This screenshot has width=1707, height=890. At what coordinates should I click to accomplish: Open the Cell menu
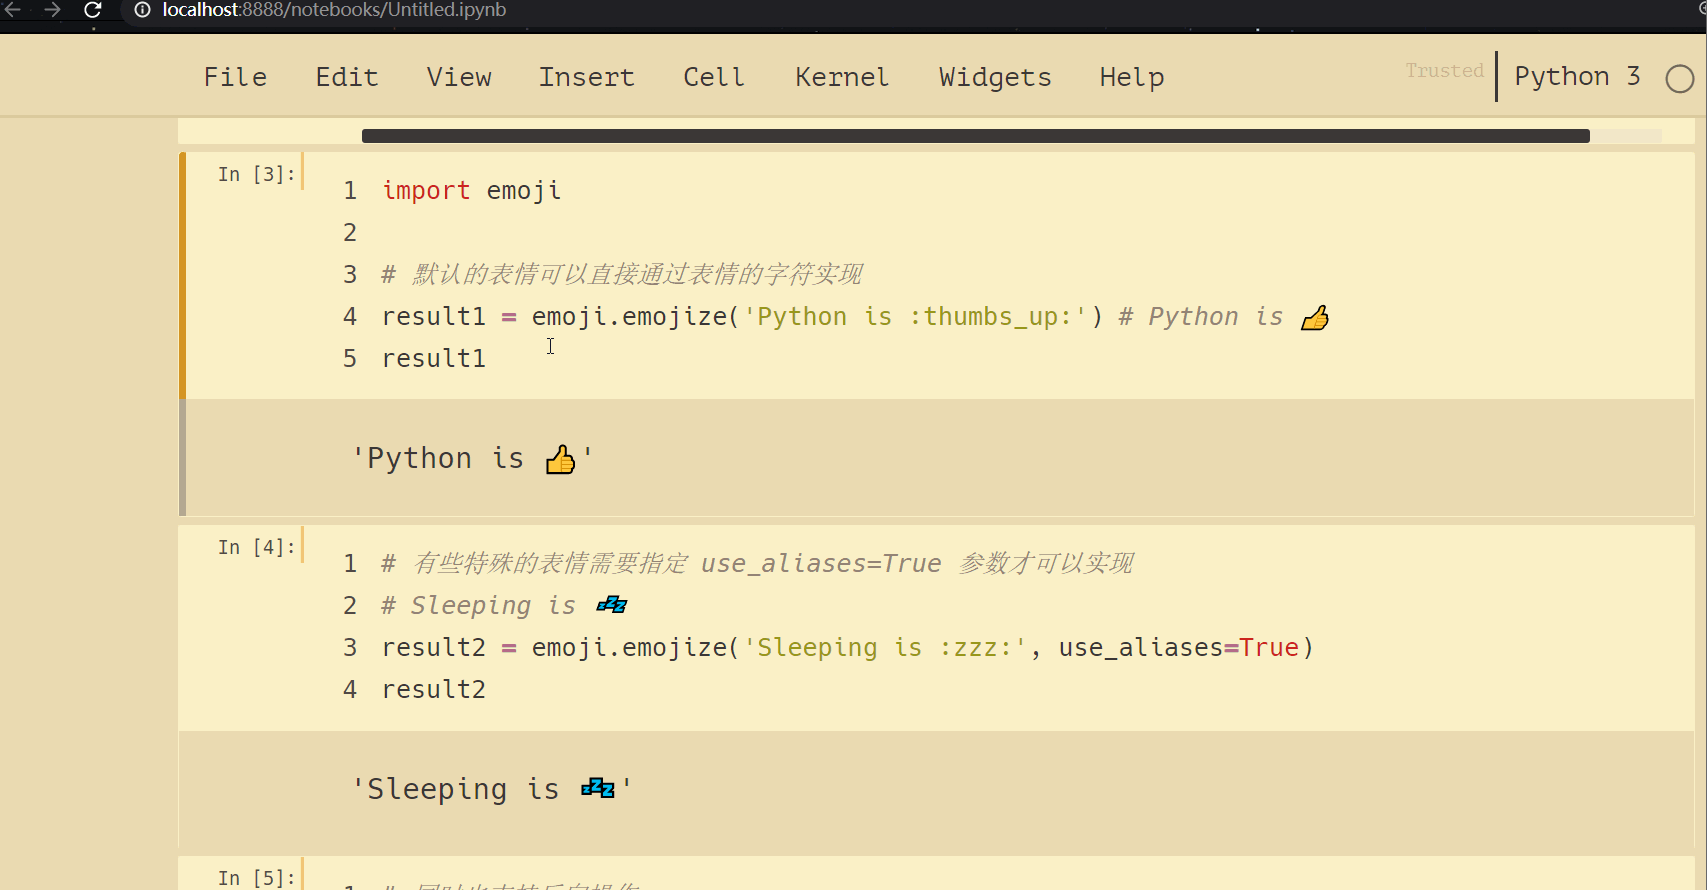[x=714, y=77]
